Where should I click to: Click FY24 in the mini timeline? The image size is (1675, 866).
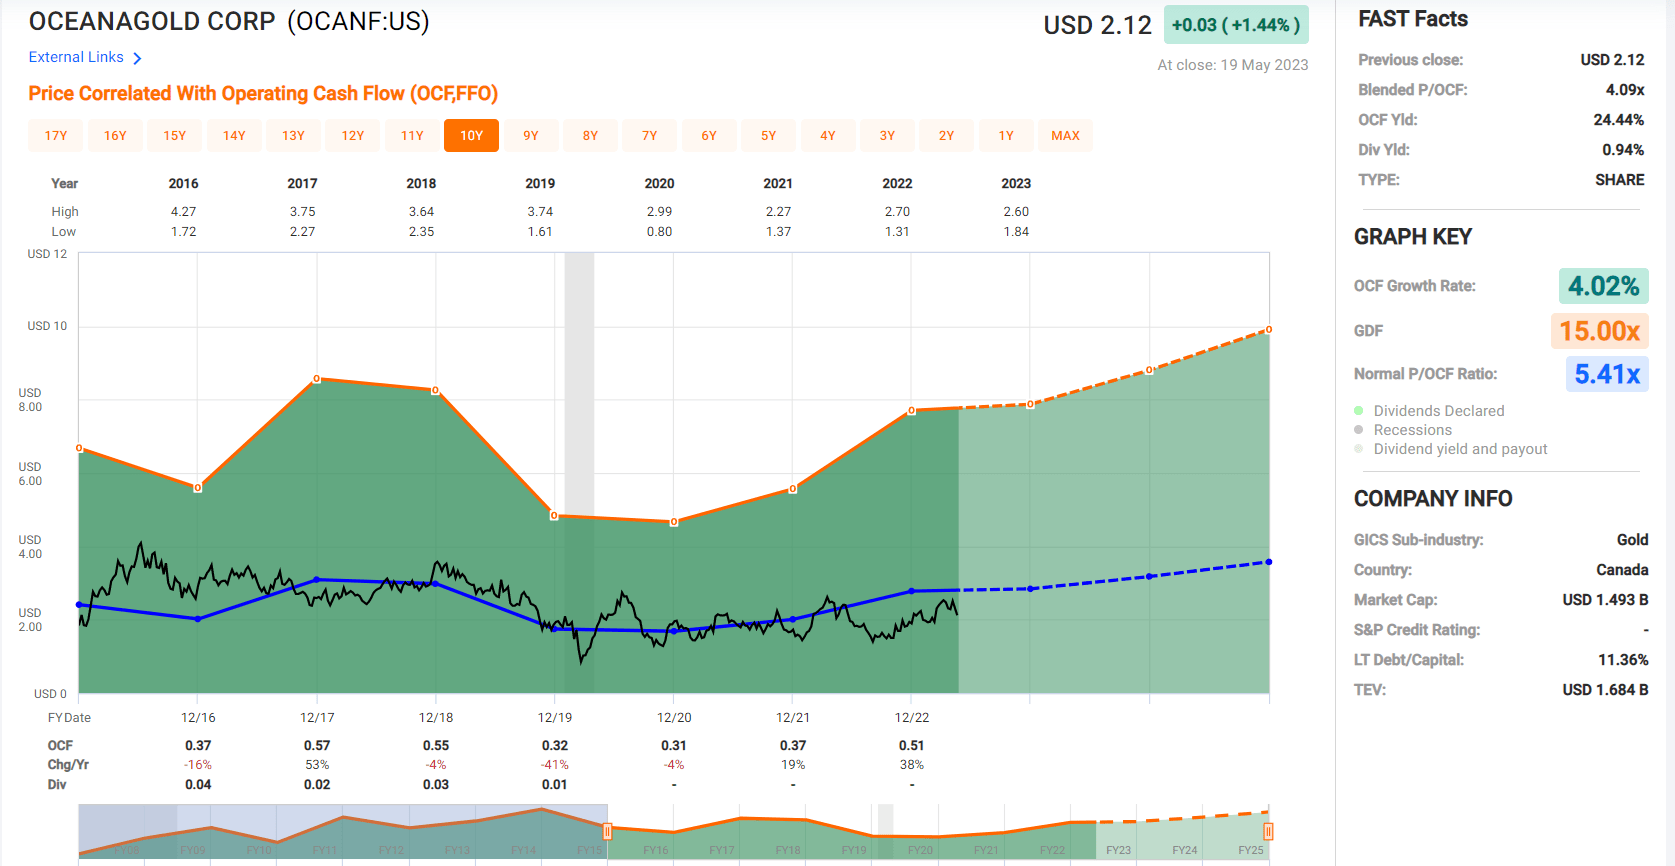pyautogui.click(x=1184, y=850)
